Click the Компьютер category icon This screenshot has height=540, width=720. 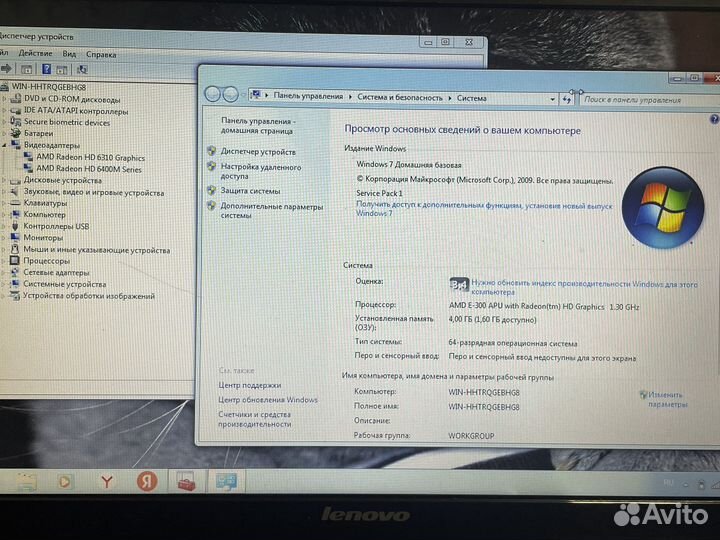(x=15, y=214)
